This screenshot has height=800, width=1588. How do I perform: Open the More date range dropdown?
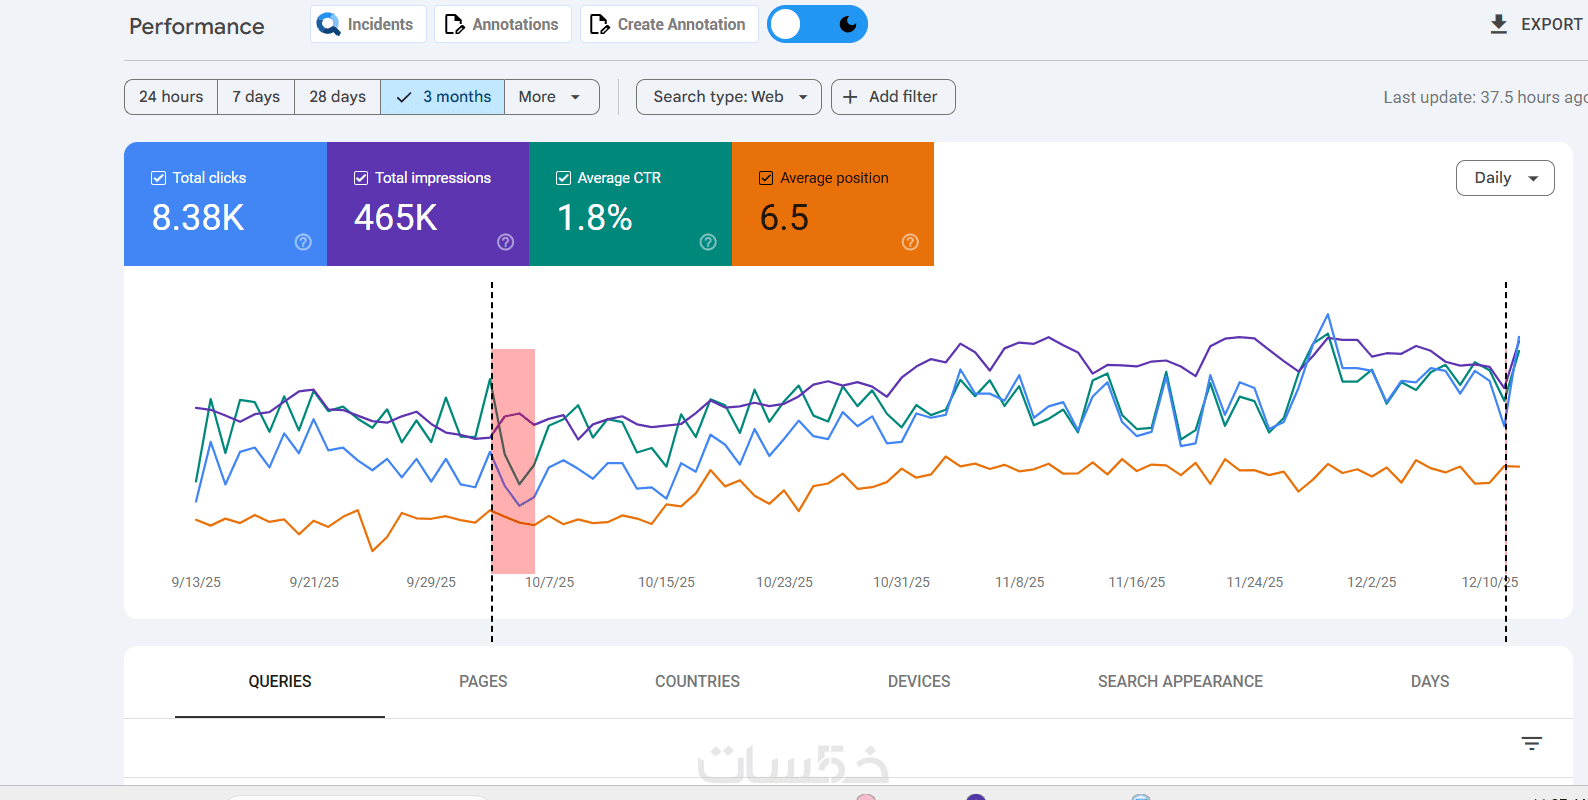point(551,97)
